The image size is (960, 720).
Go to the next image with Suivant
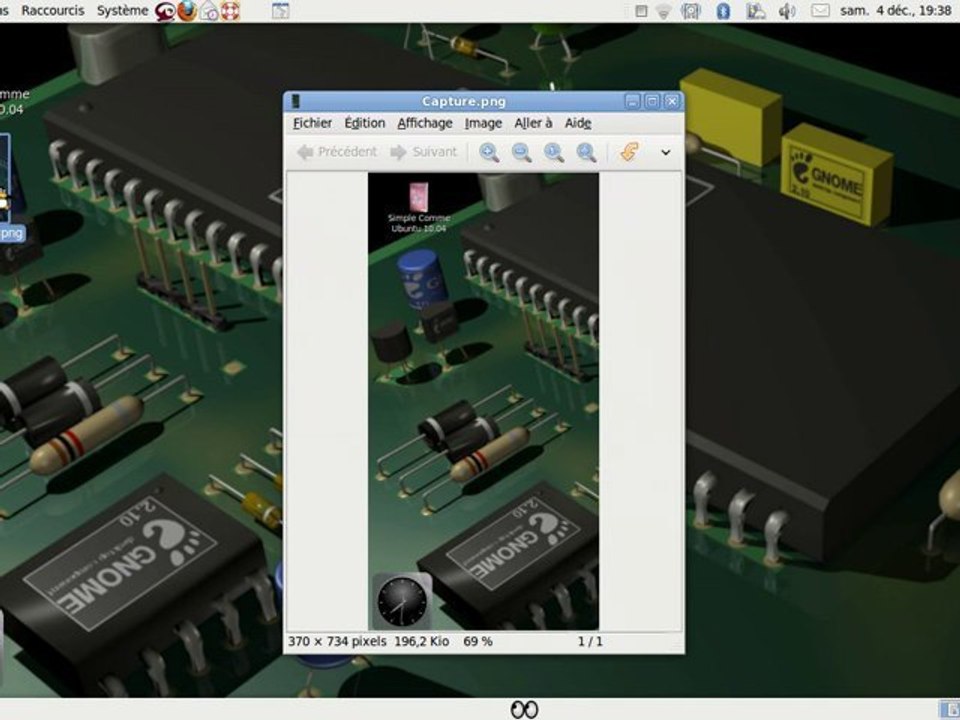pyautogui.click(x=424, y=152)
